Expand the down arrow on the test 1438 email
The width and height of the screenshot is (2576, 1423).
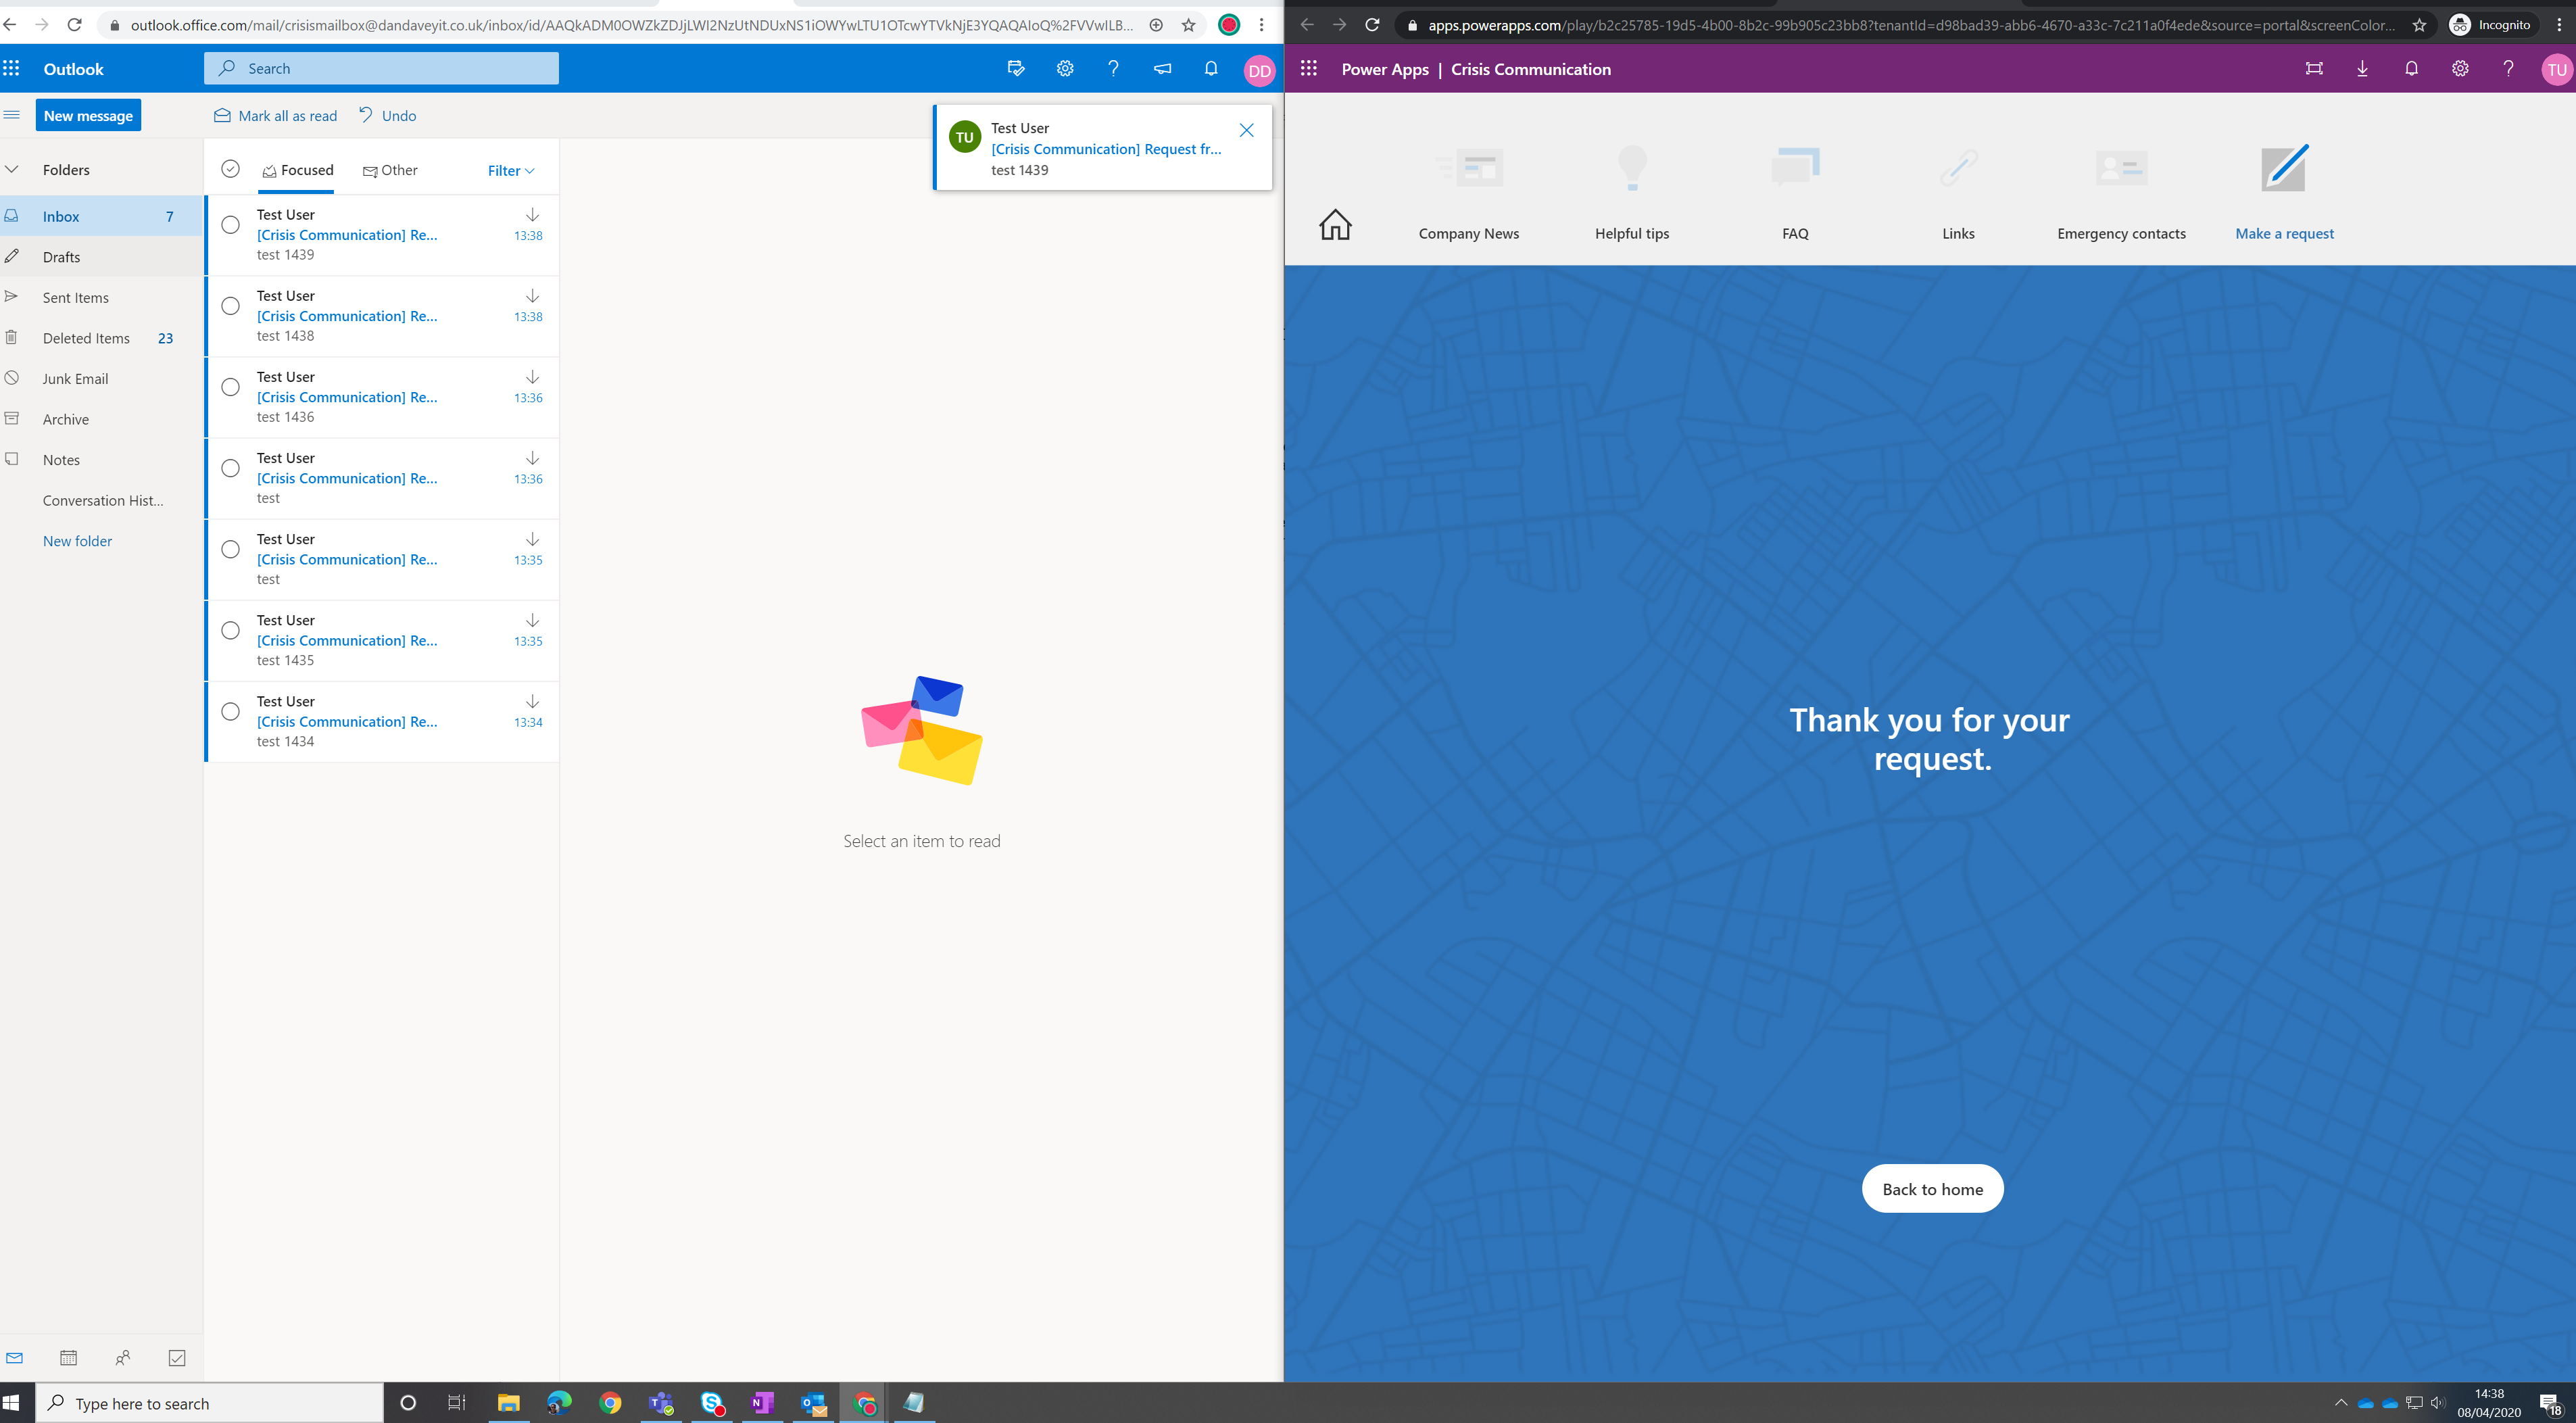click(x=532, y=296)
